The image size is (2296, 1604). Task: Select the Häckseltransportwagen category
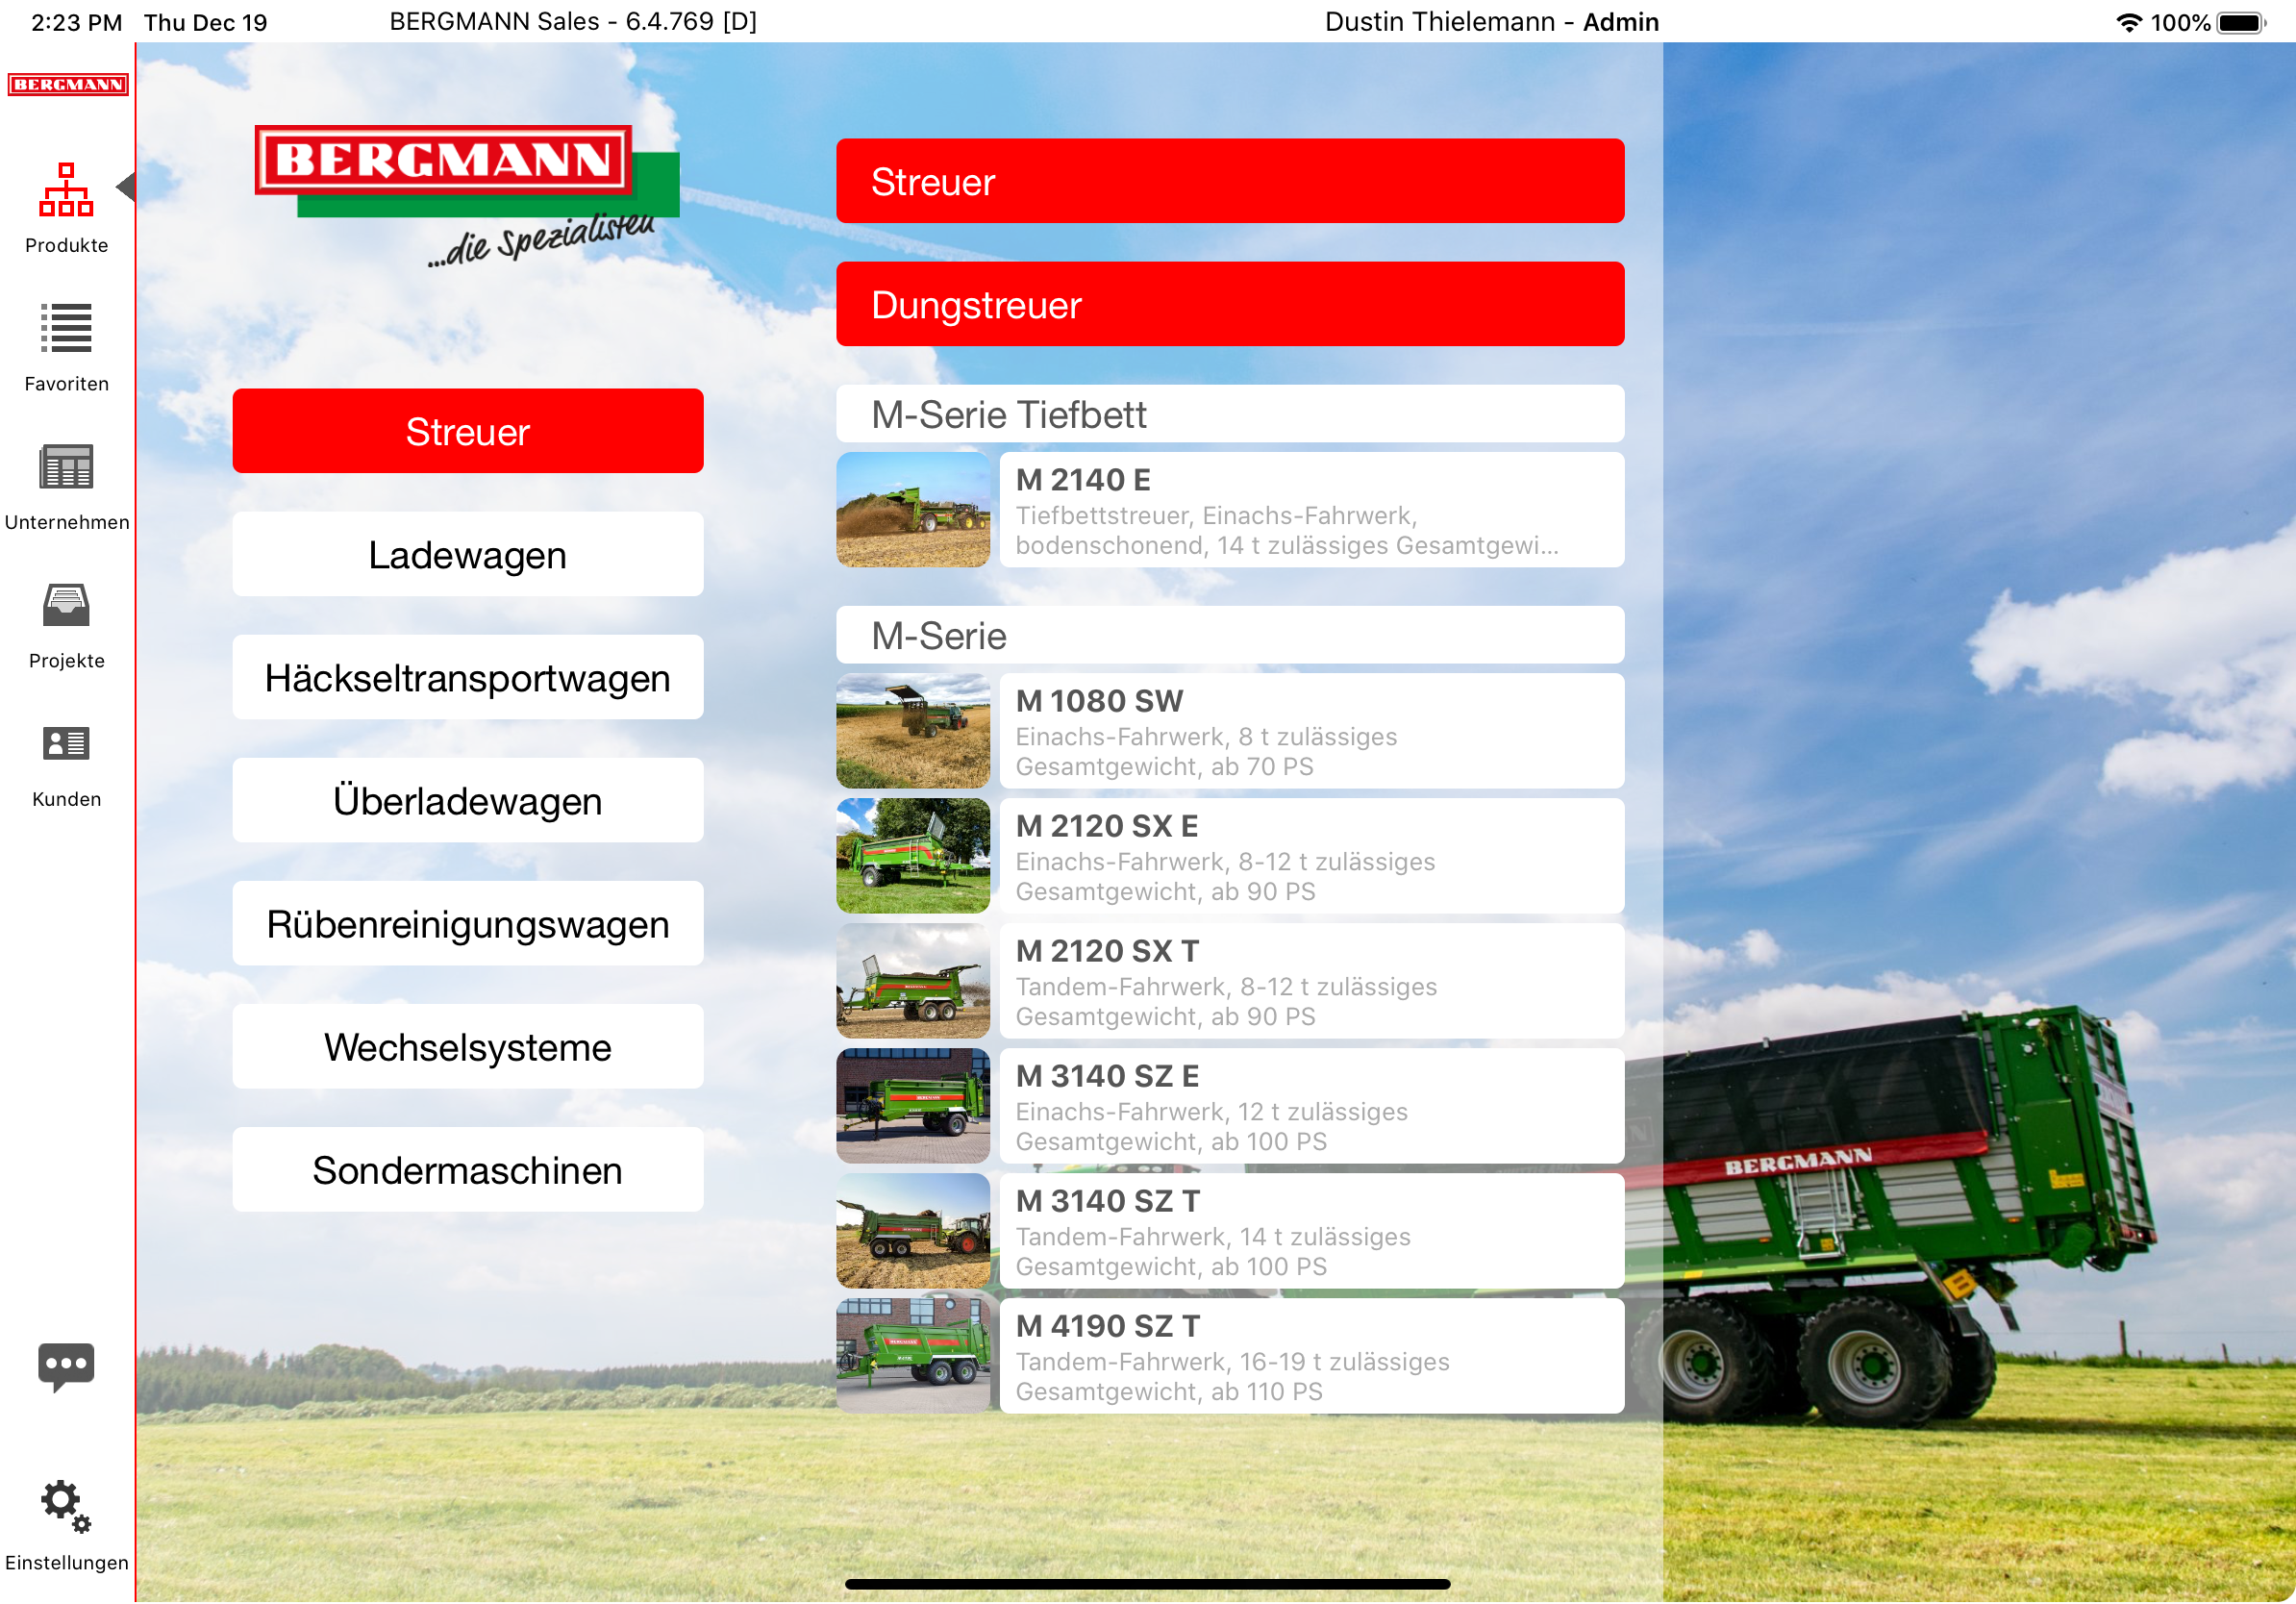467,678
